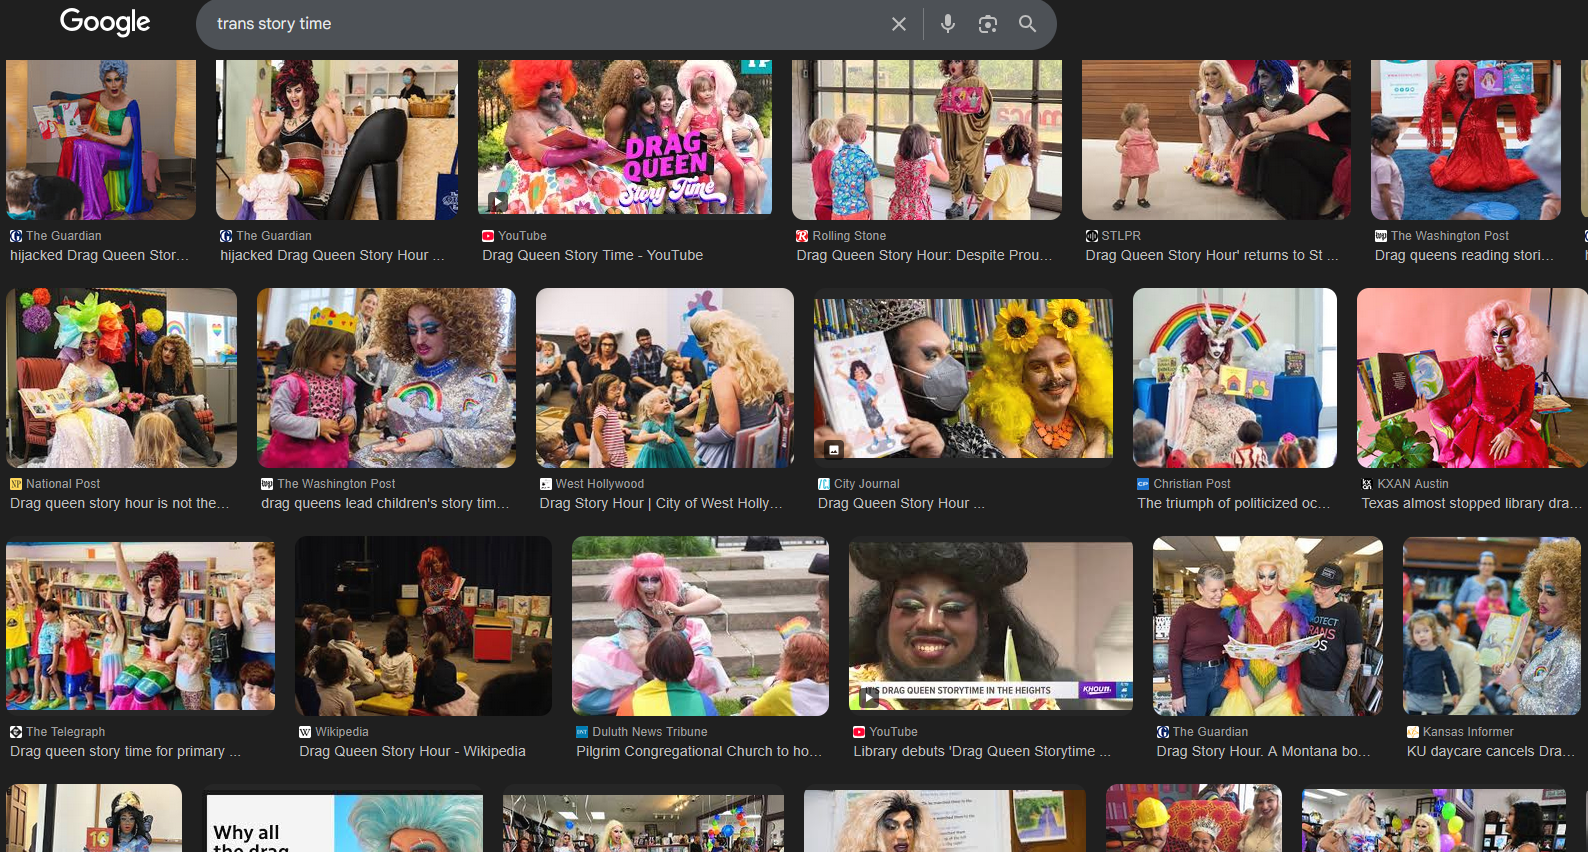This screenshot has height=852, width=1588.
Task: Open the Christian Post rainbow image
Action: 1235,378
